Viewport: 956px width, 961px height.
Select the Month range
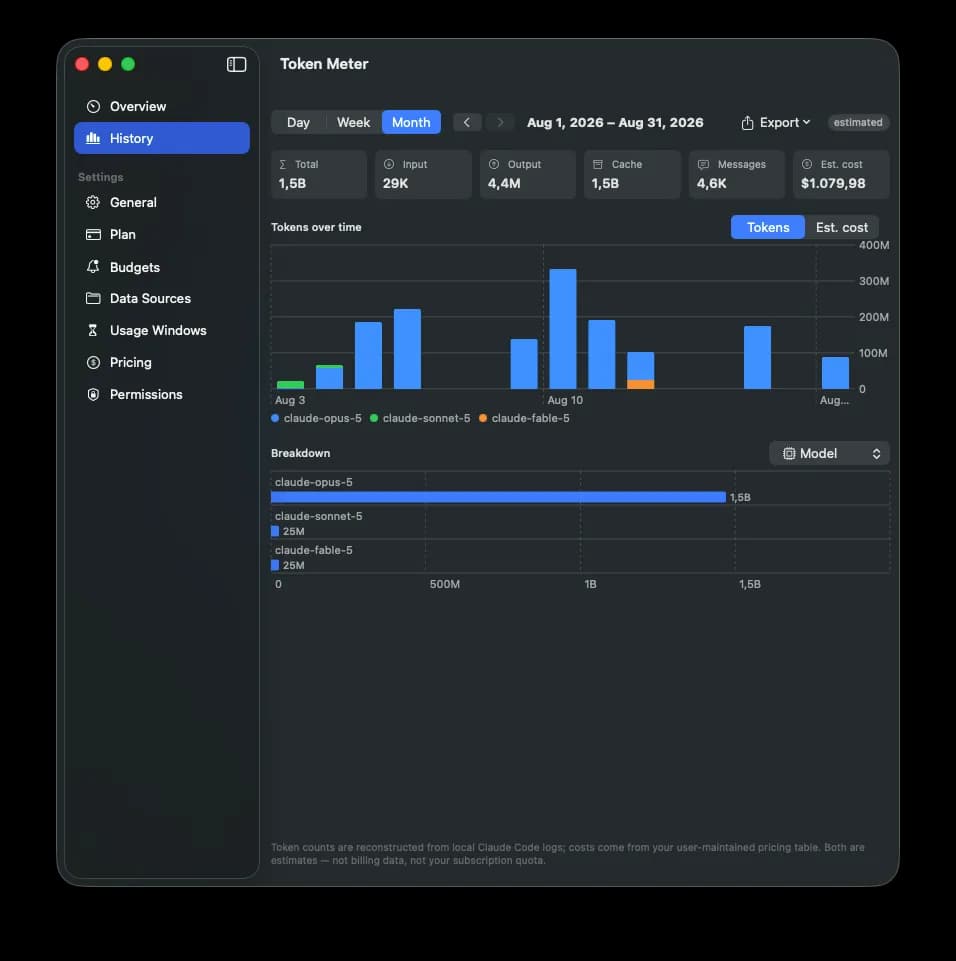tap(411, 123)
